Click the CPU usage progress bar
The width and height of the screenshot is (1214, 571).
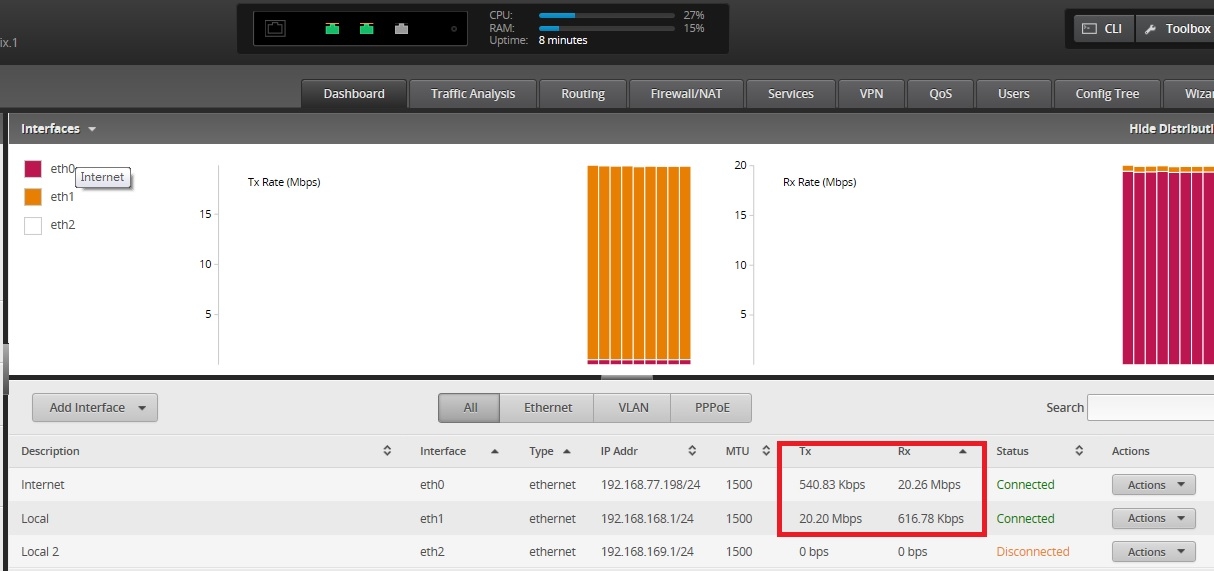pyautogui.click(x=606, y=16)
